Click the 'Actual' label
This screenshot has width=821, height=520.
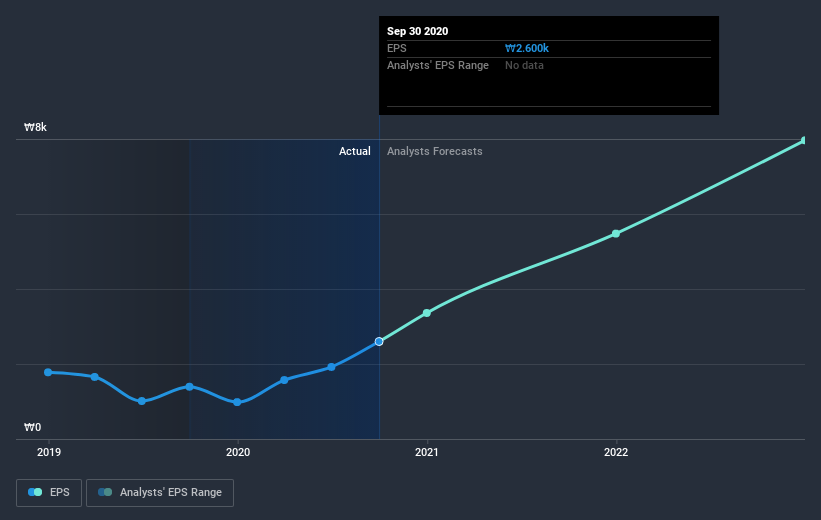point(354,151)
